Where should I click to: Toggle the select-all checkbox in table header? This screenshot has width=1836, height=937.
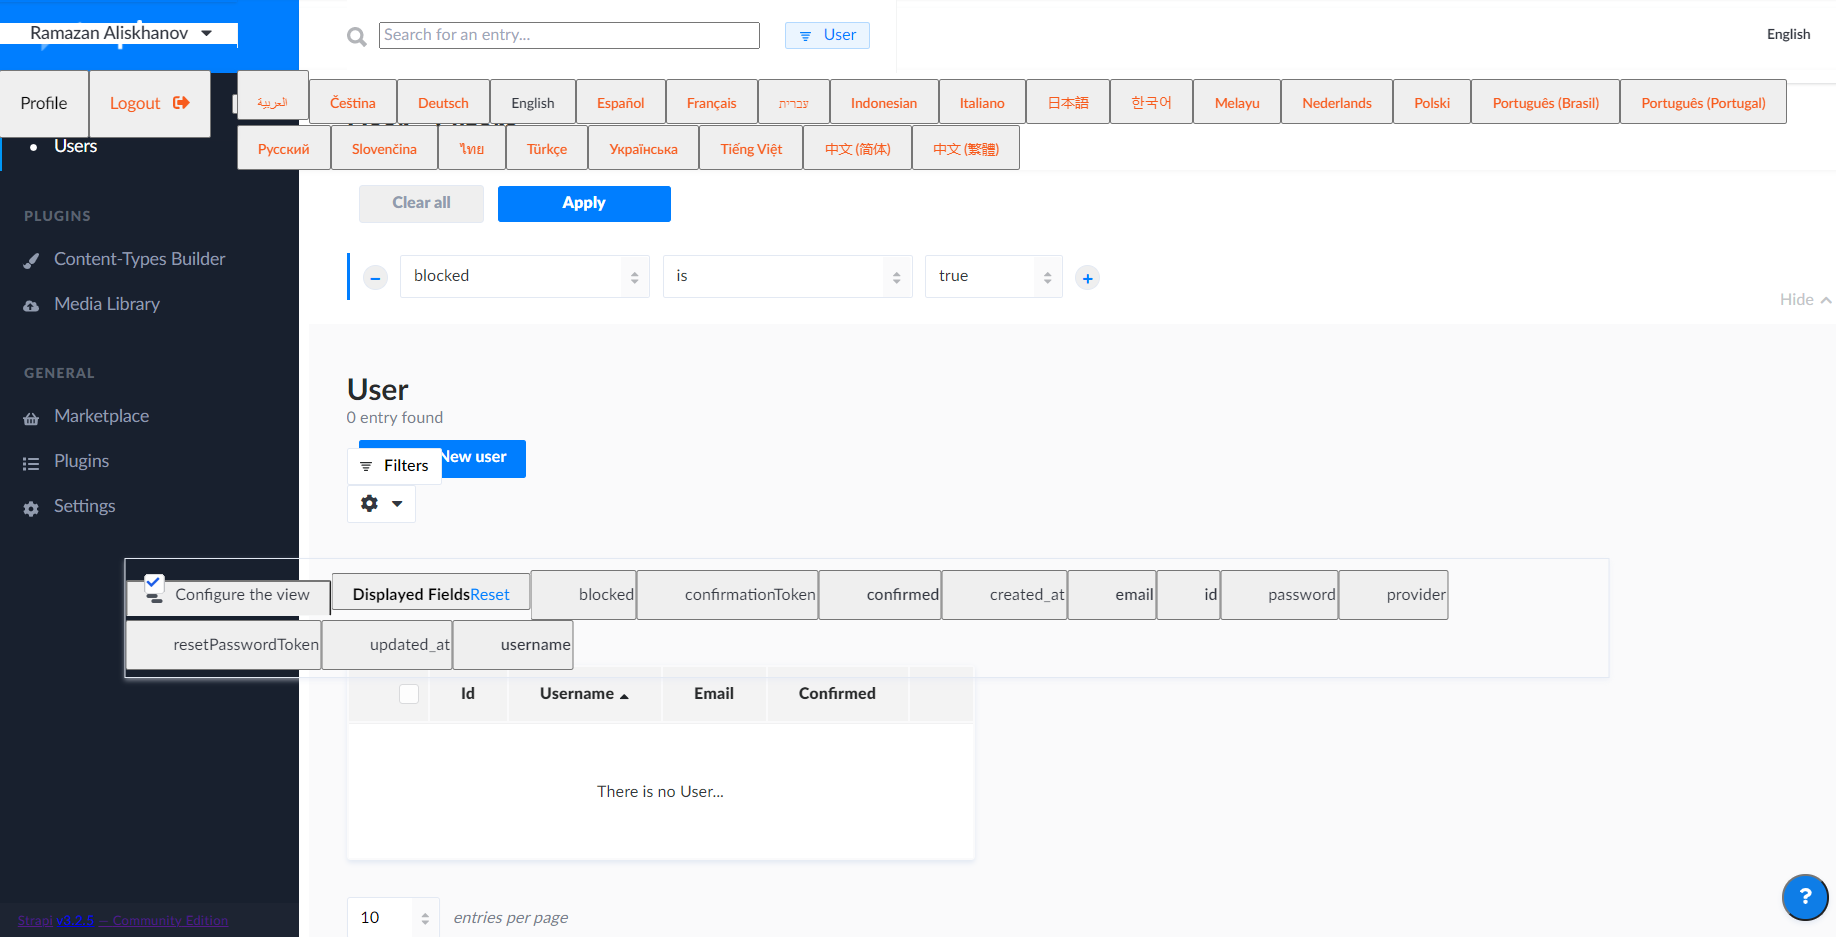409,694
